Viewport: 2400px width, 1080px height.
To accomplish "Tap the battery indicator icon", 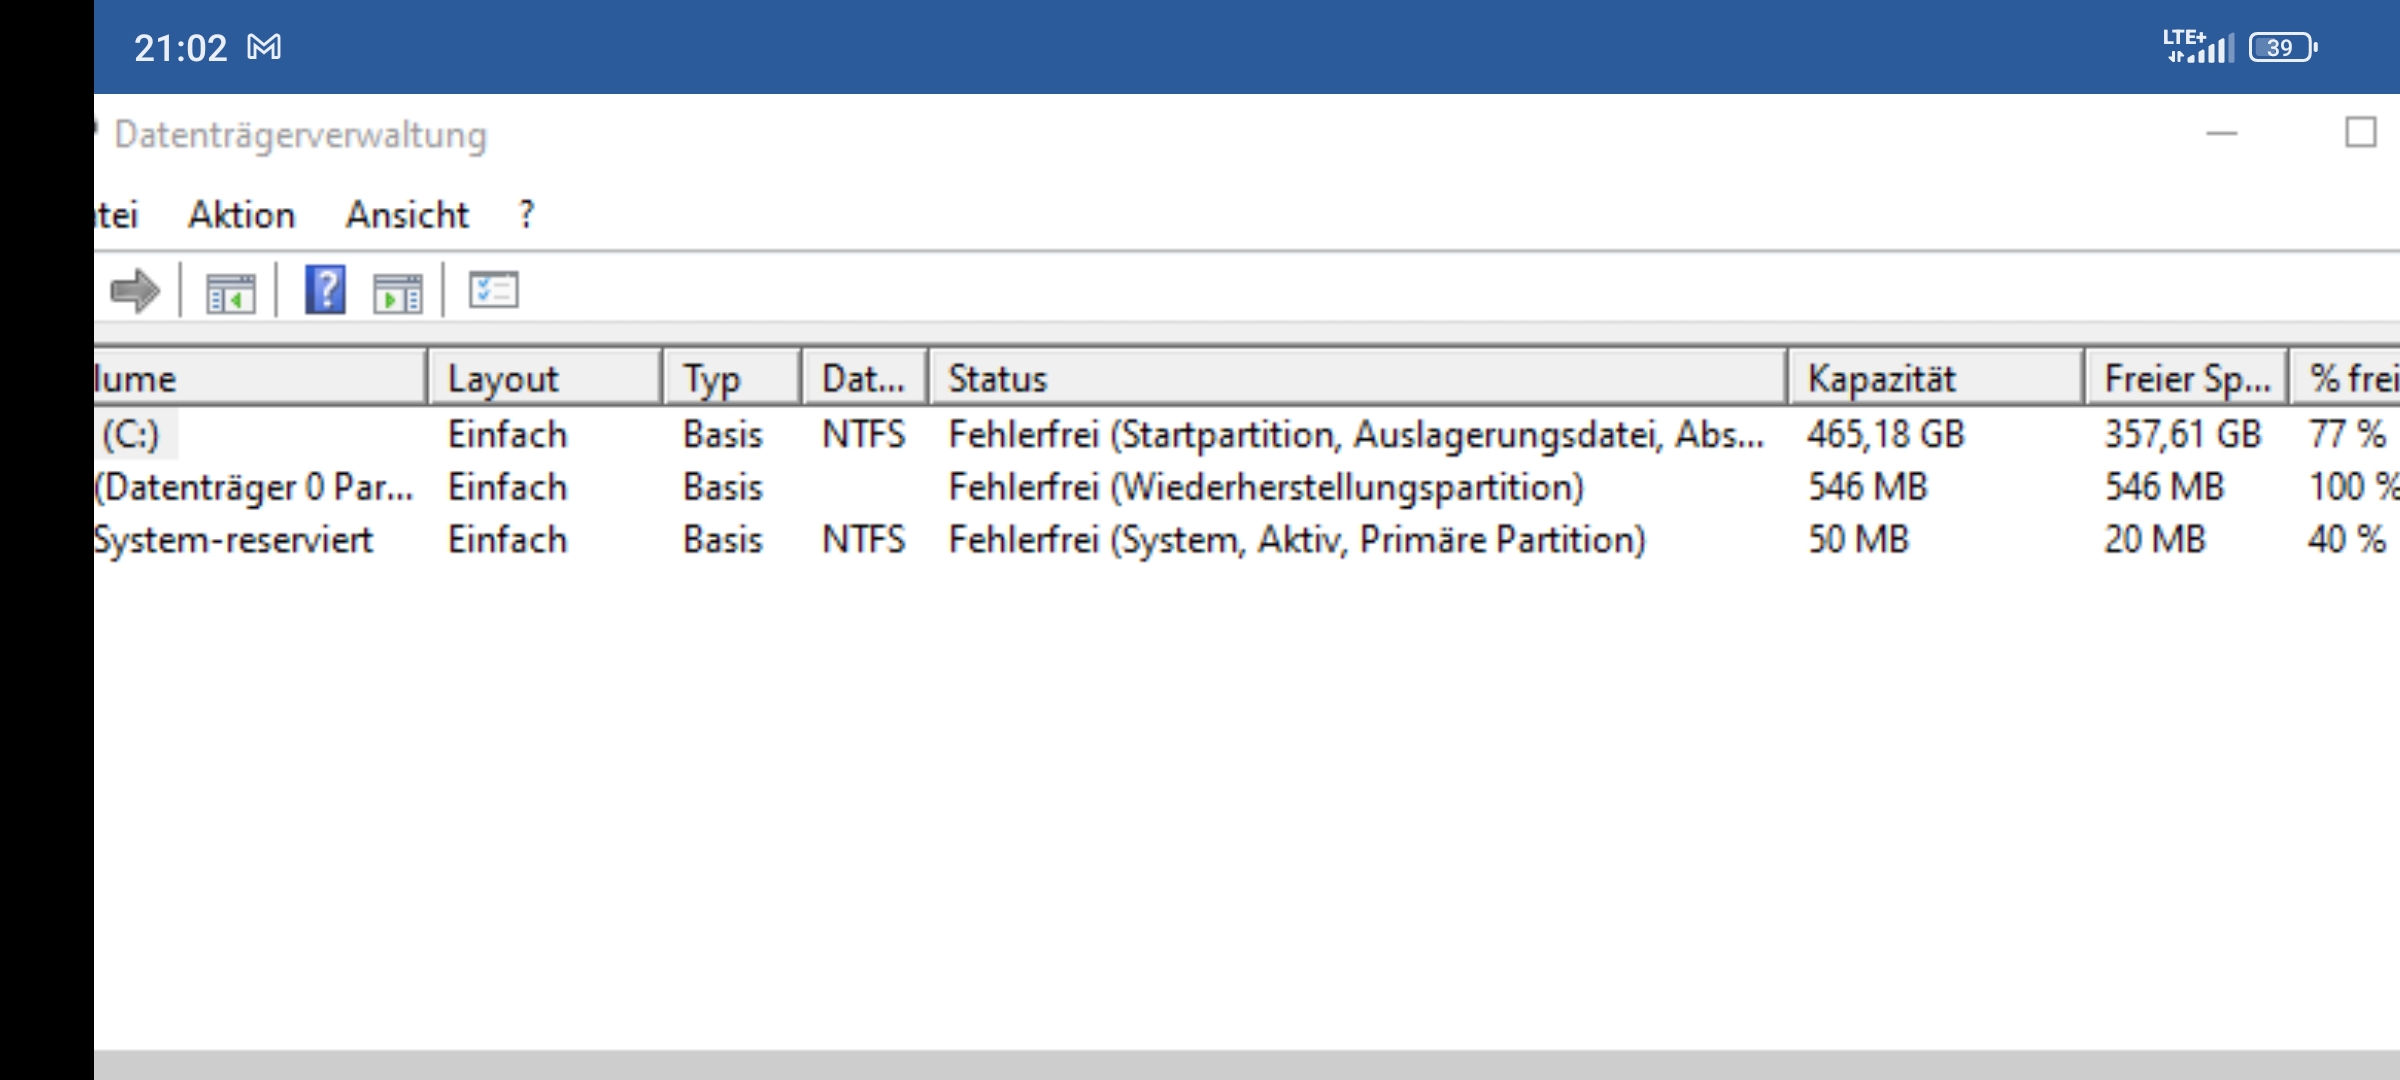I will point(2281,47).
